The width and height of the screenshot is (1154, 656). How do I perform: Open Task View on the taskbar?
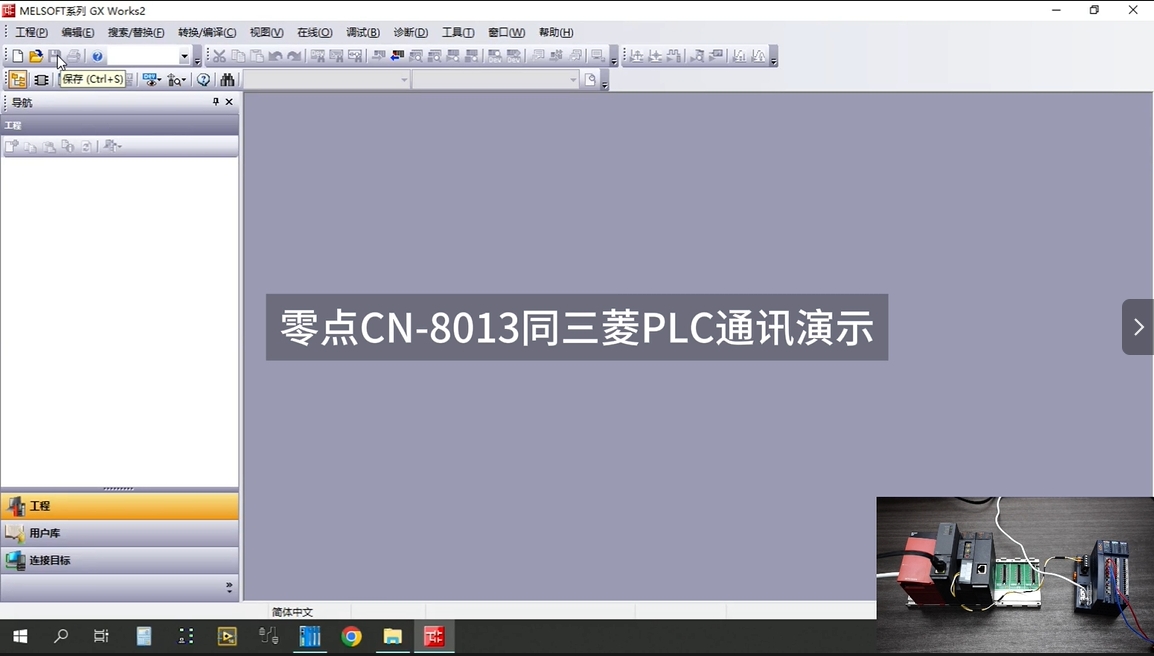click(102, 636)
